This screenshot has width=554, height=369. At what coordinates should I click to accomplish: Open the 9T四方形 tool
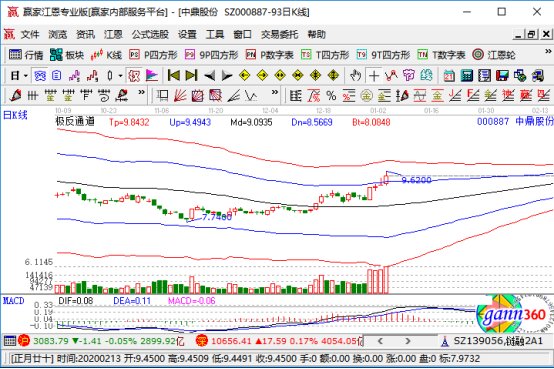click(383, 55)
